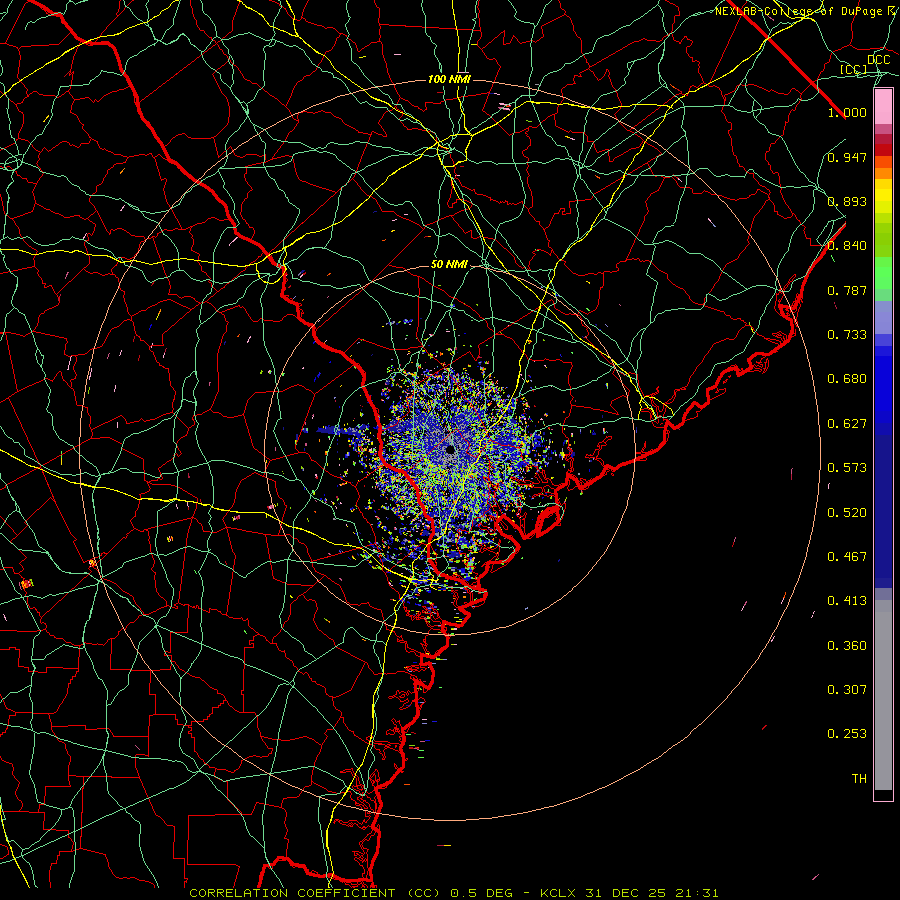Click the 0.360 legend value
The width and height of the screenshot is (900, 900).
[847, 646]
